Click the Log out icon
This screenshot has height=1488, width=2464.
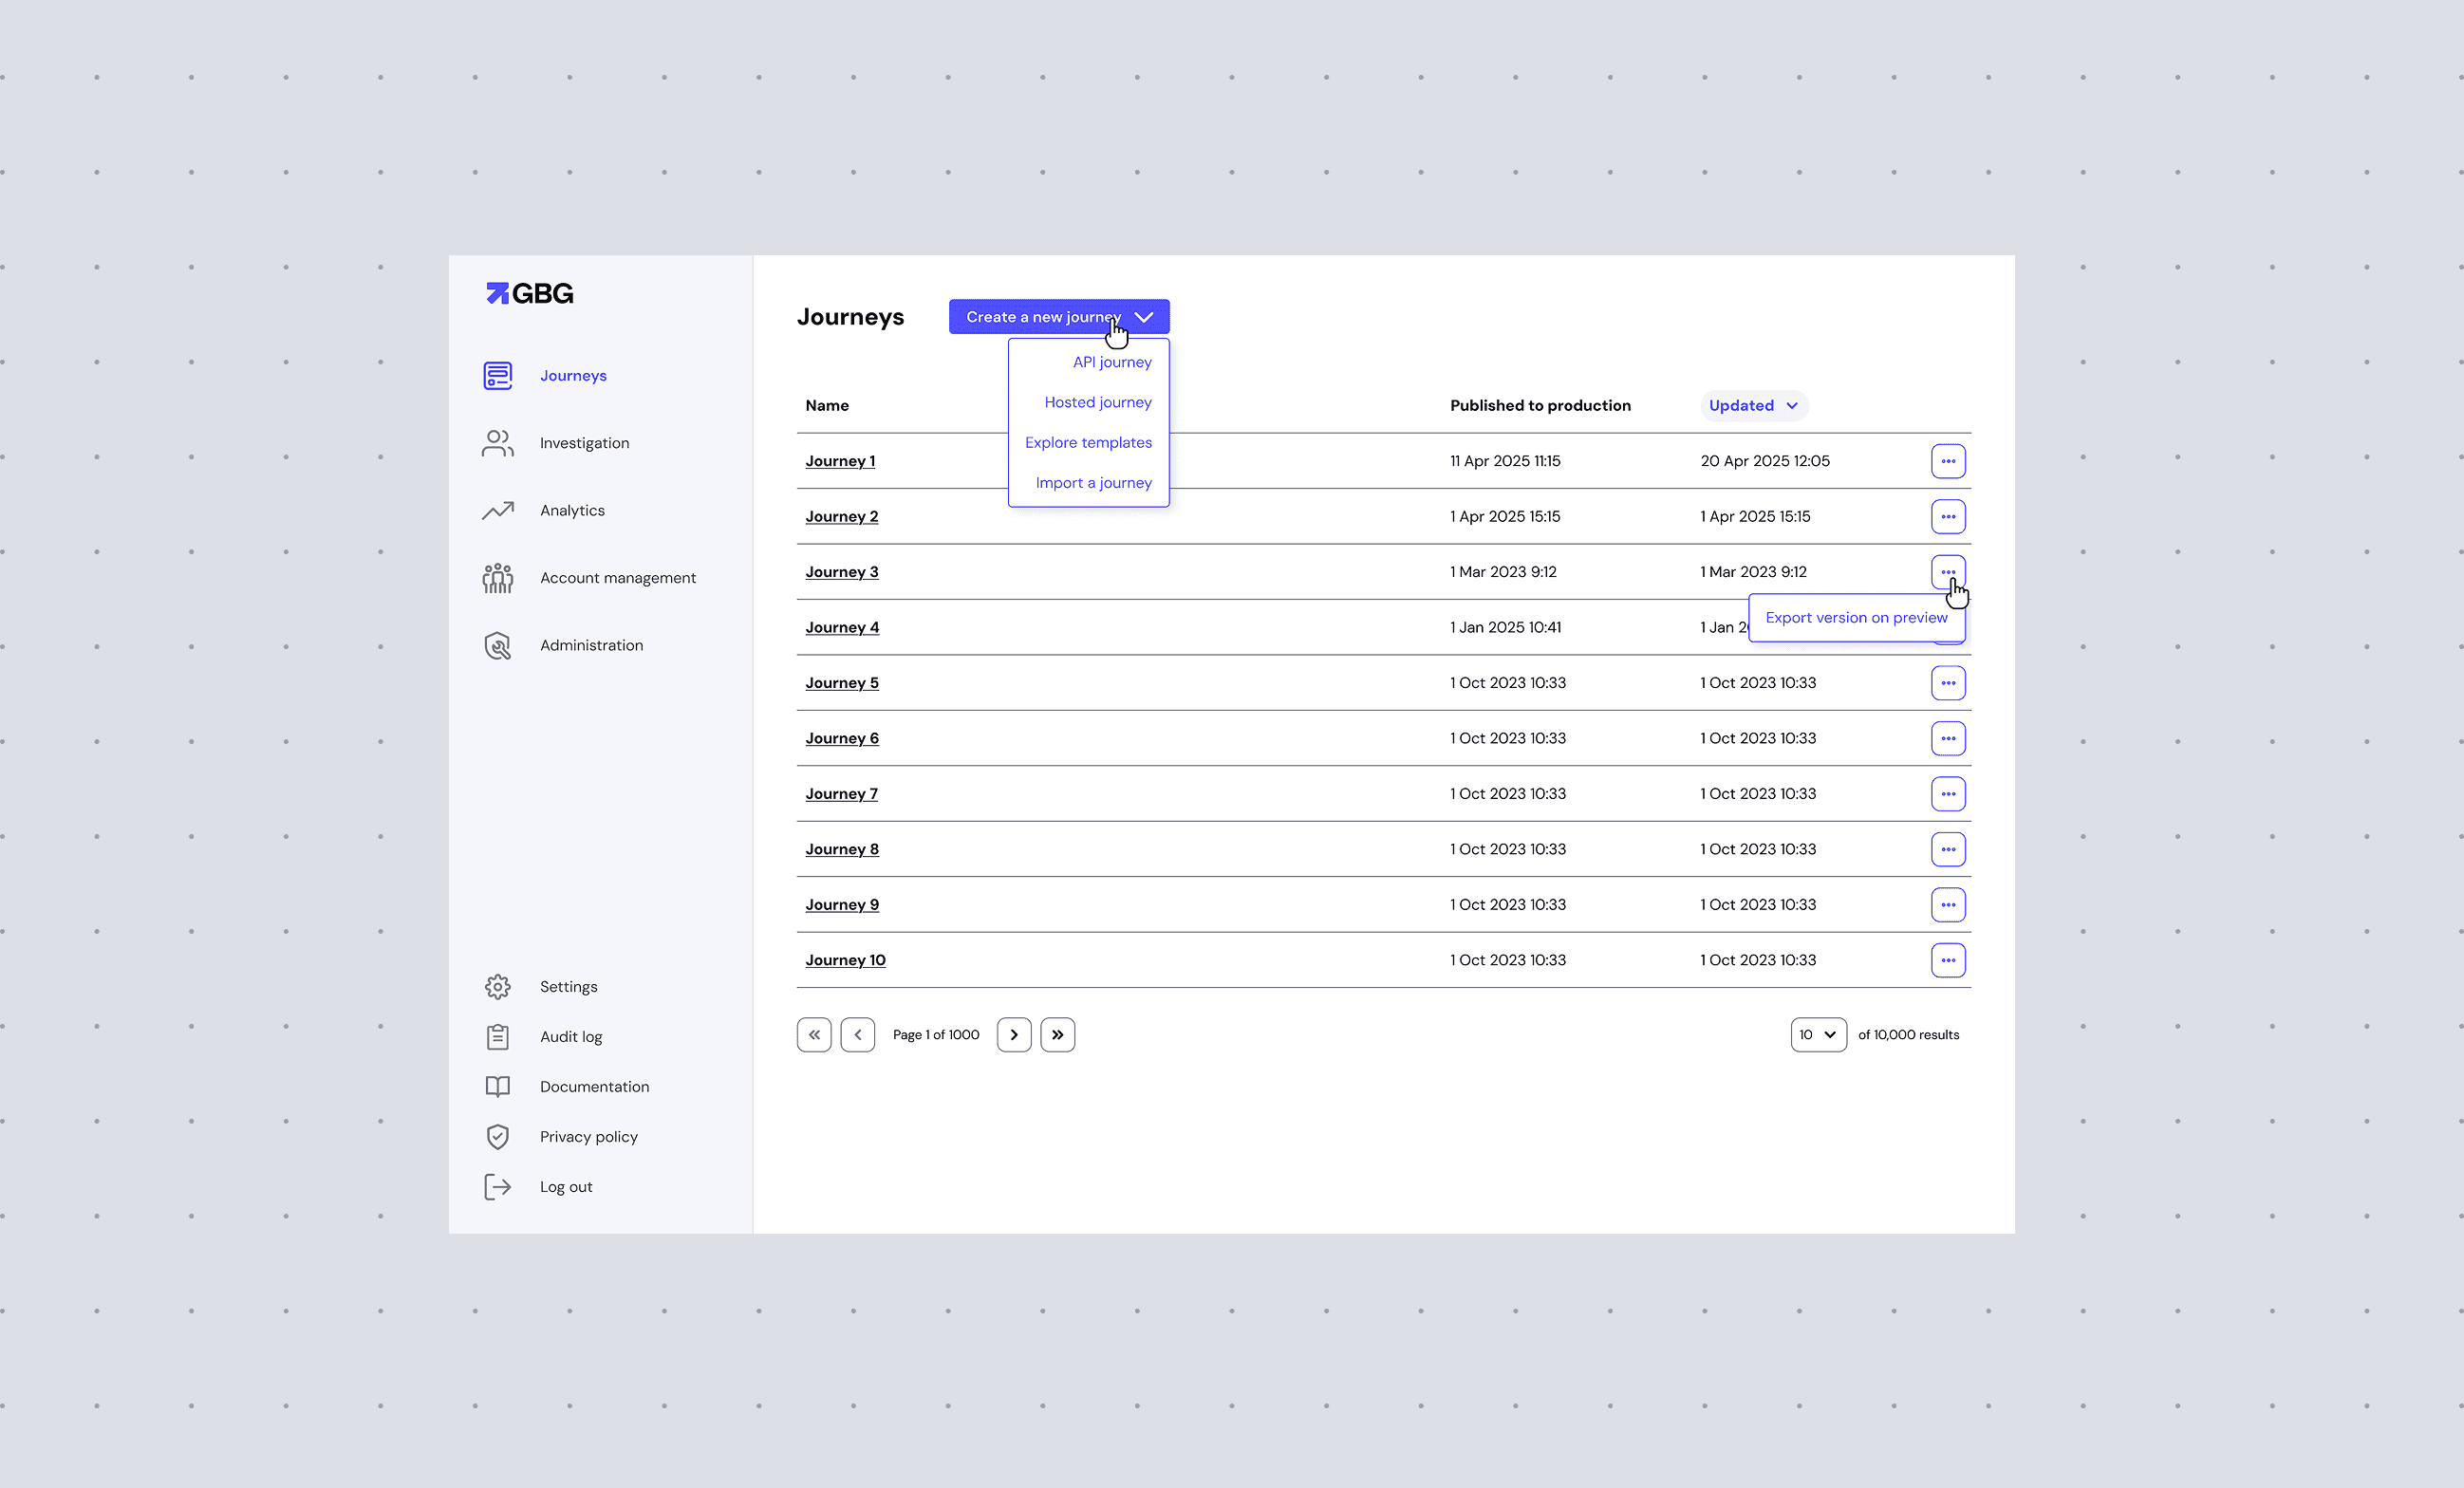tap(498, 1187)
